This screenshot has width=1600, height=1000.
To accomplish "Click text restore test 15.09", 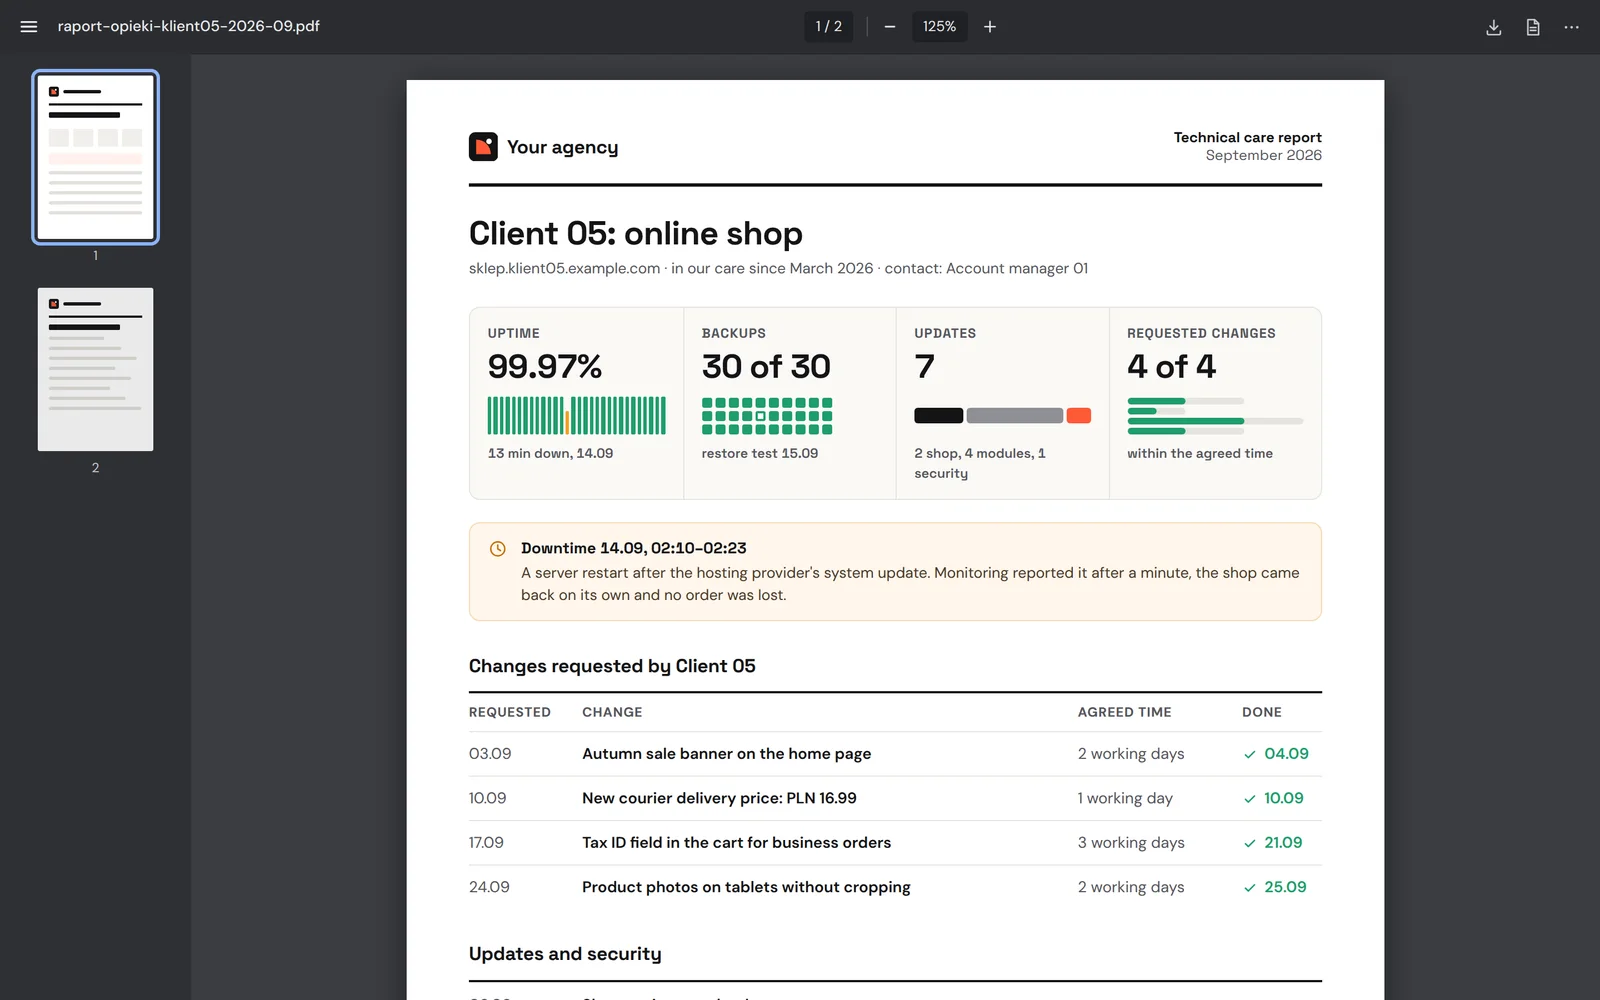I will (760, 454).
